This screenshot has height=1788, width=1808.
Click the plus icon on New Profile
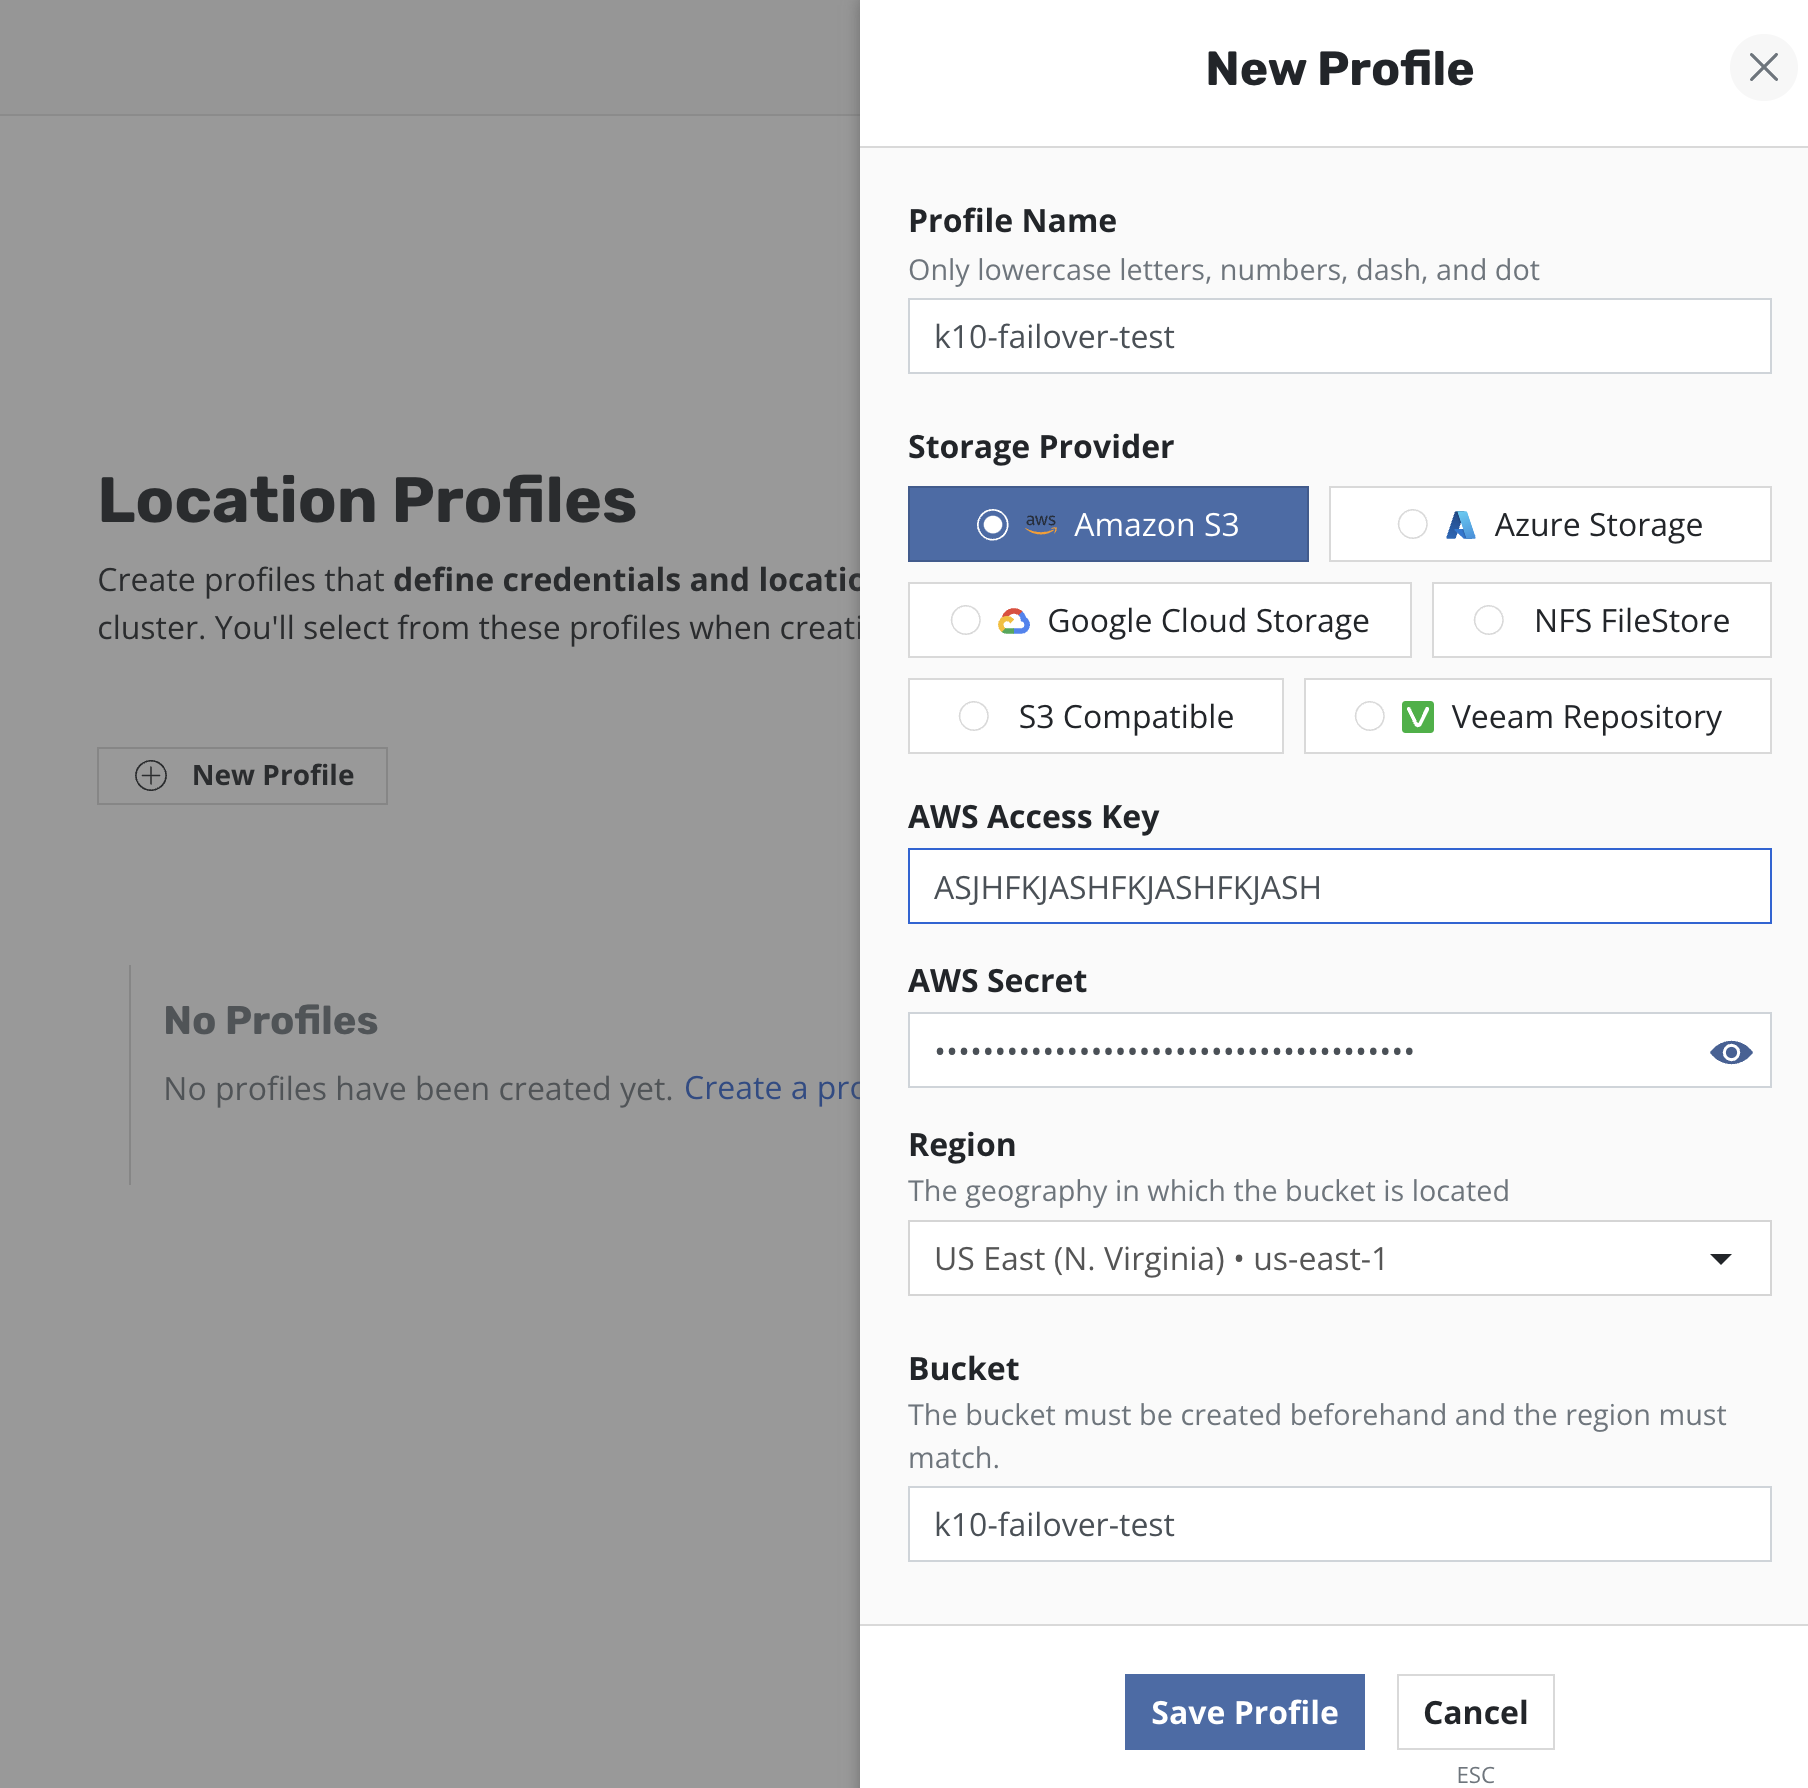pos(151,776)
